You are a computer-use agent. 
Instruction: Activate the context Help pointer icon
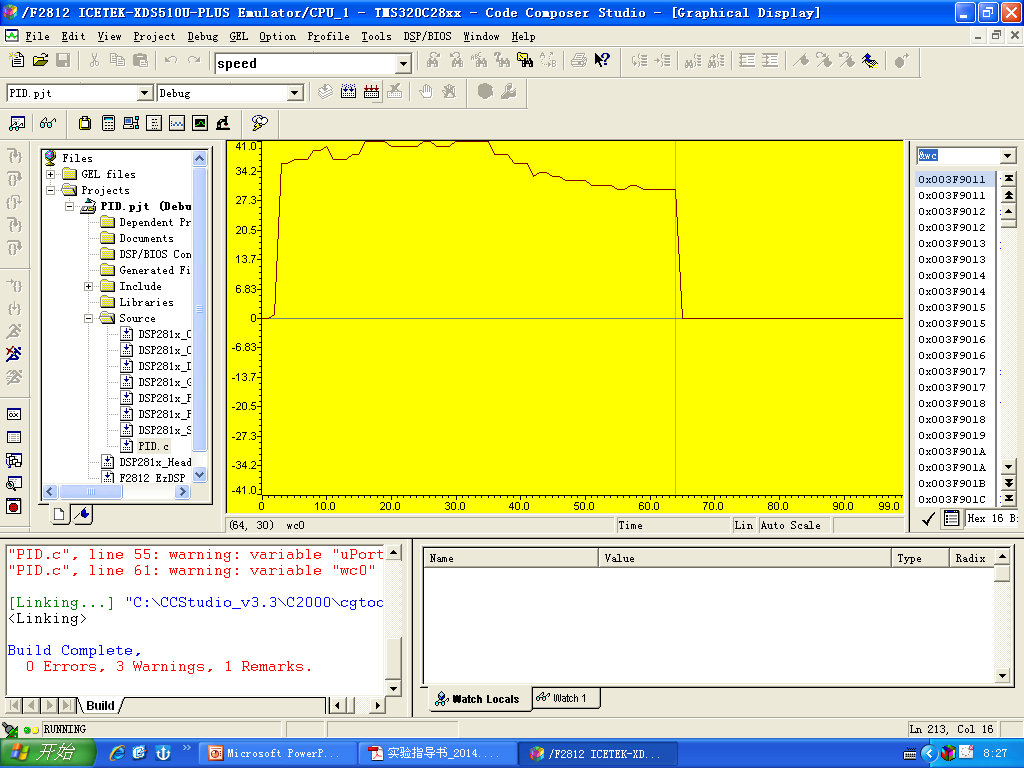(x=601, y=61)
